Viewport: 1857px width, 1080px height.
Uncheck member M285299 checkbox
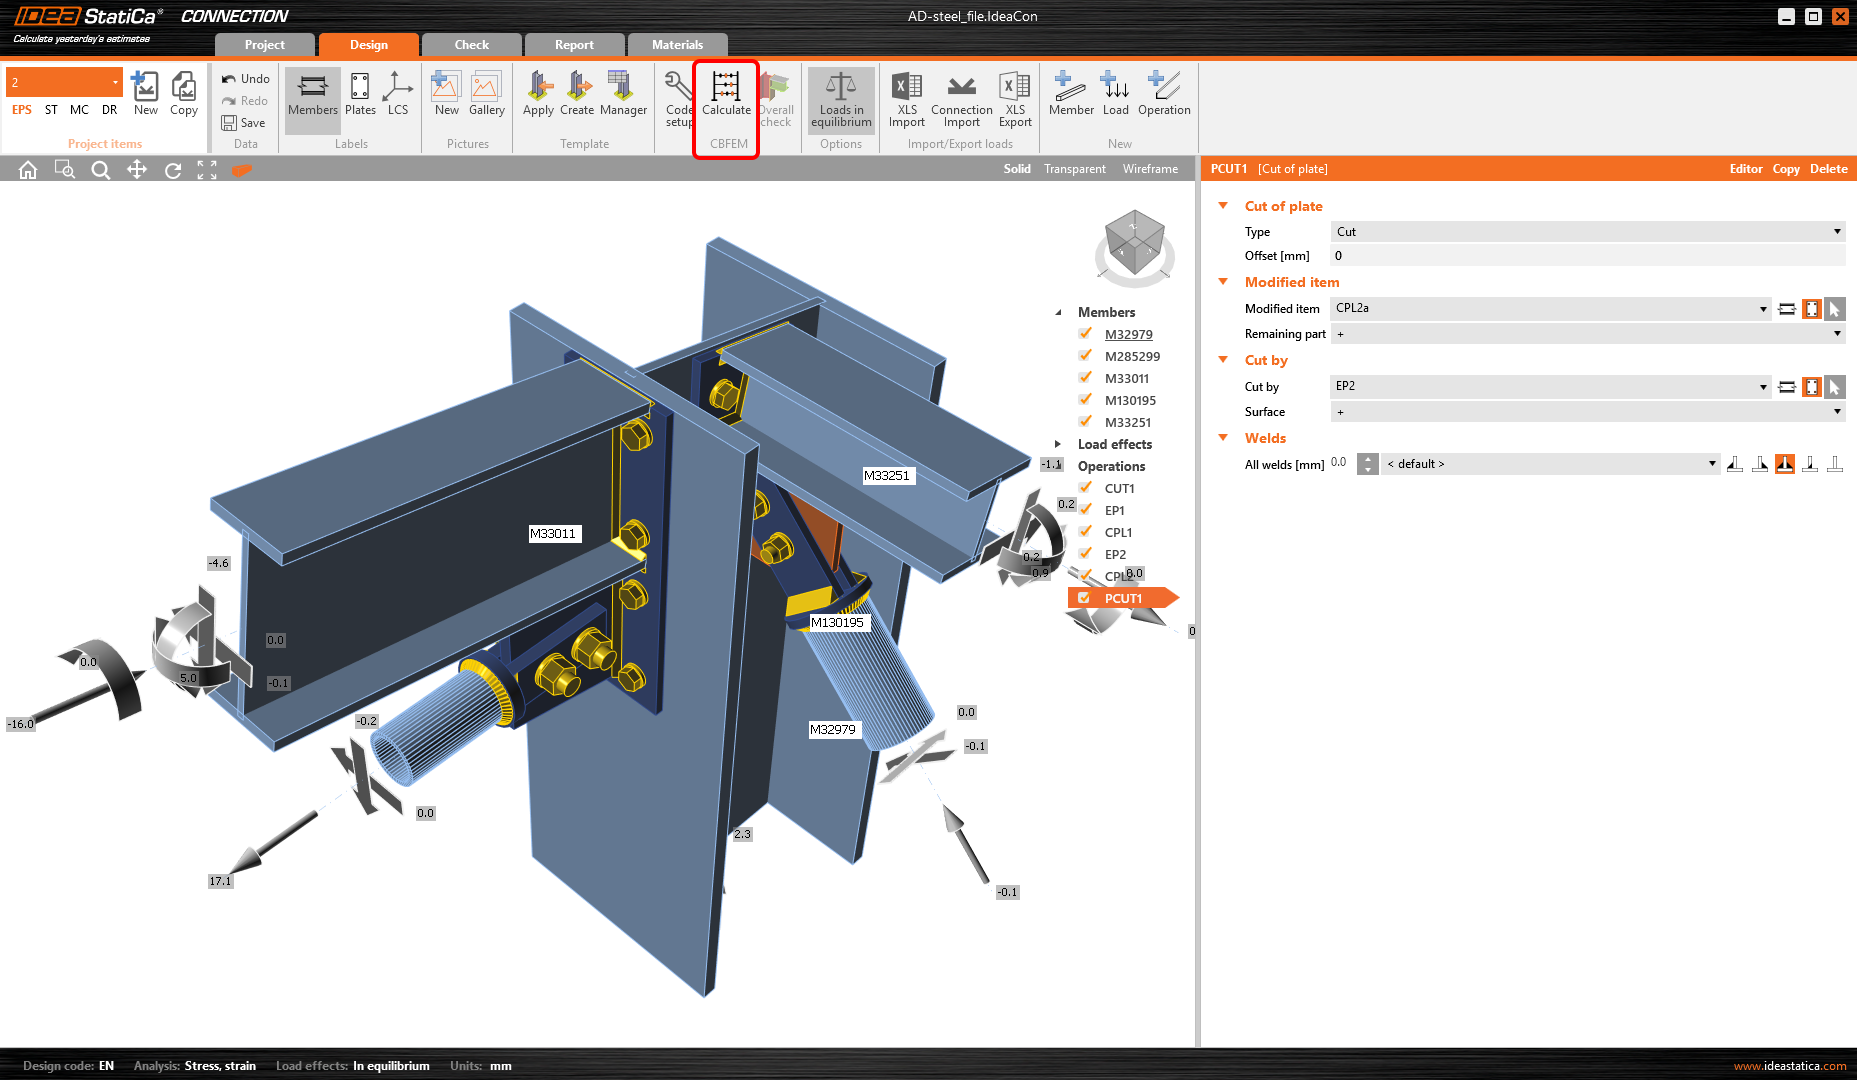tap(1085, 356)
